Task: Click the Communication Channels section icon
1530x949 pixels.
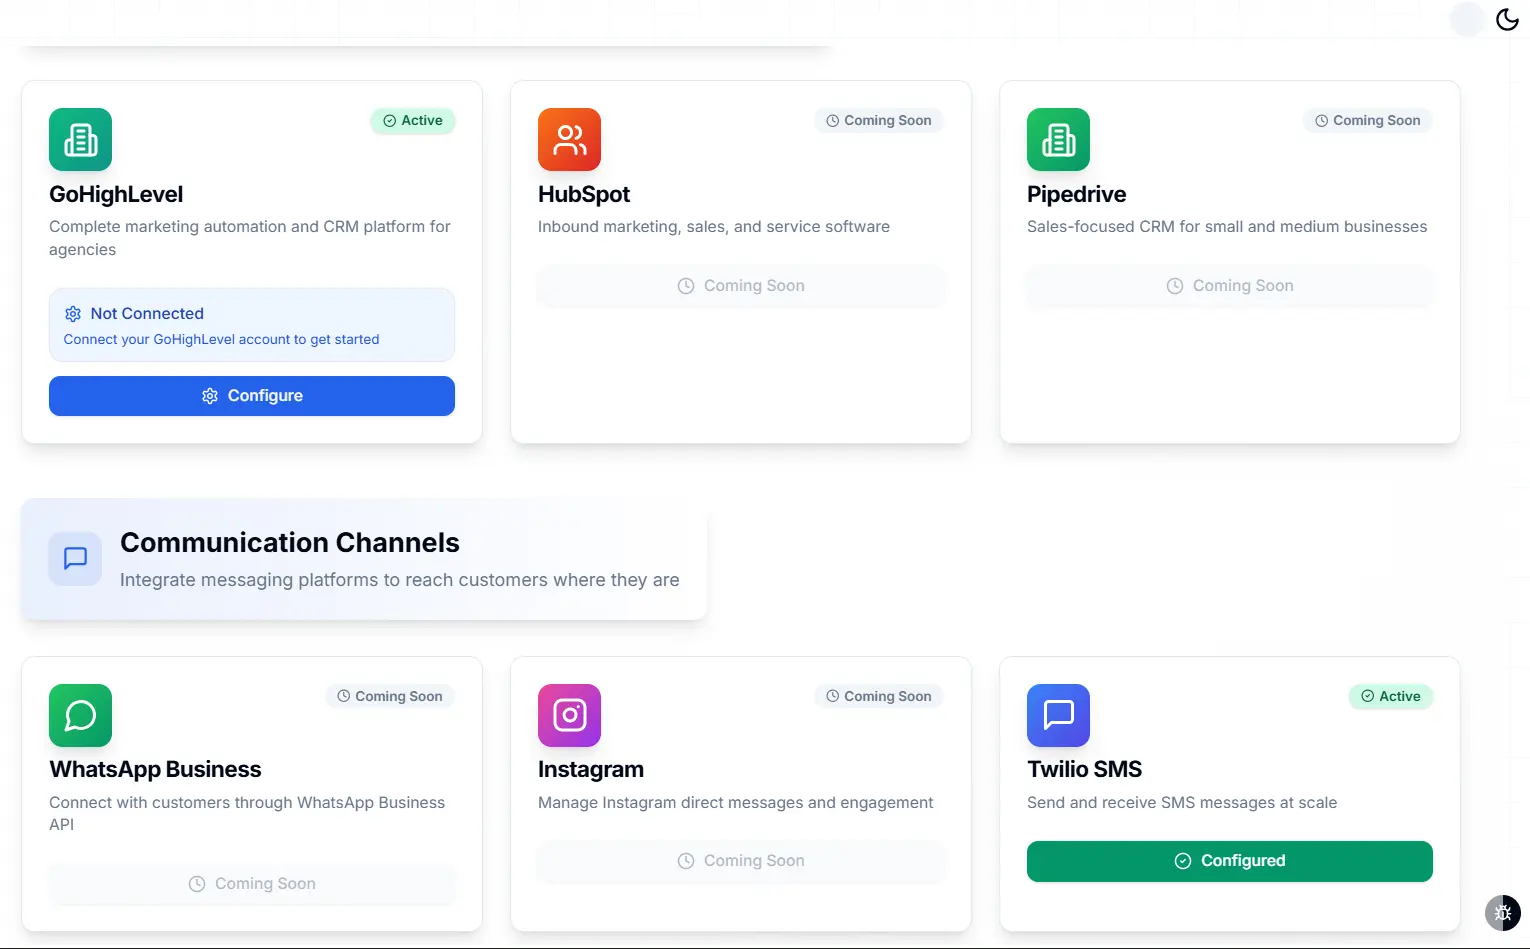Action: pyautogui.click(x=75, y=558)
